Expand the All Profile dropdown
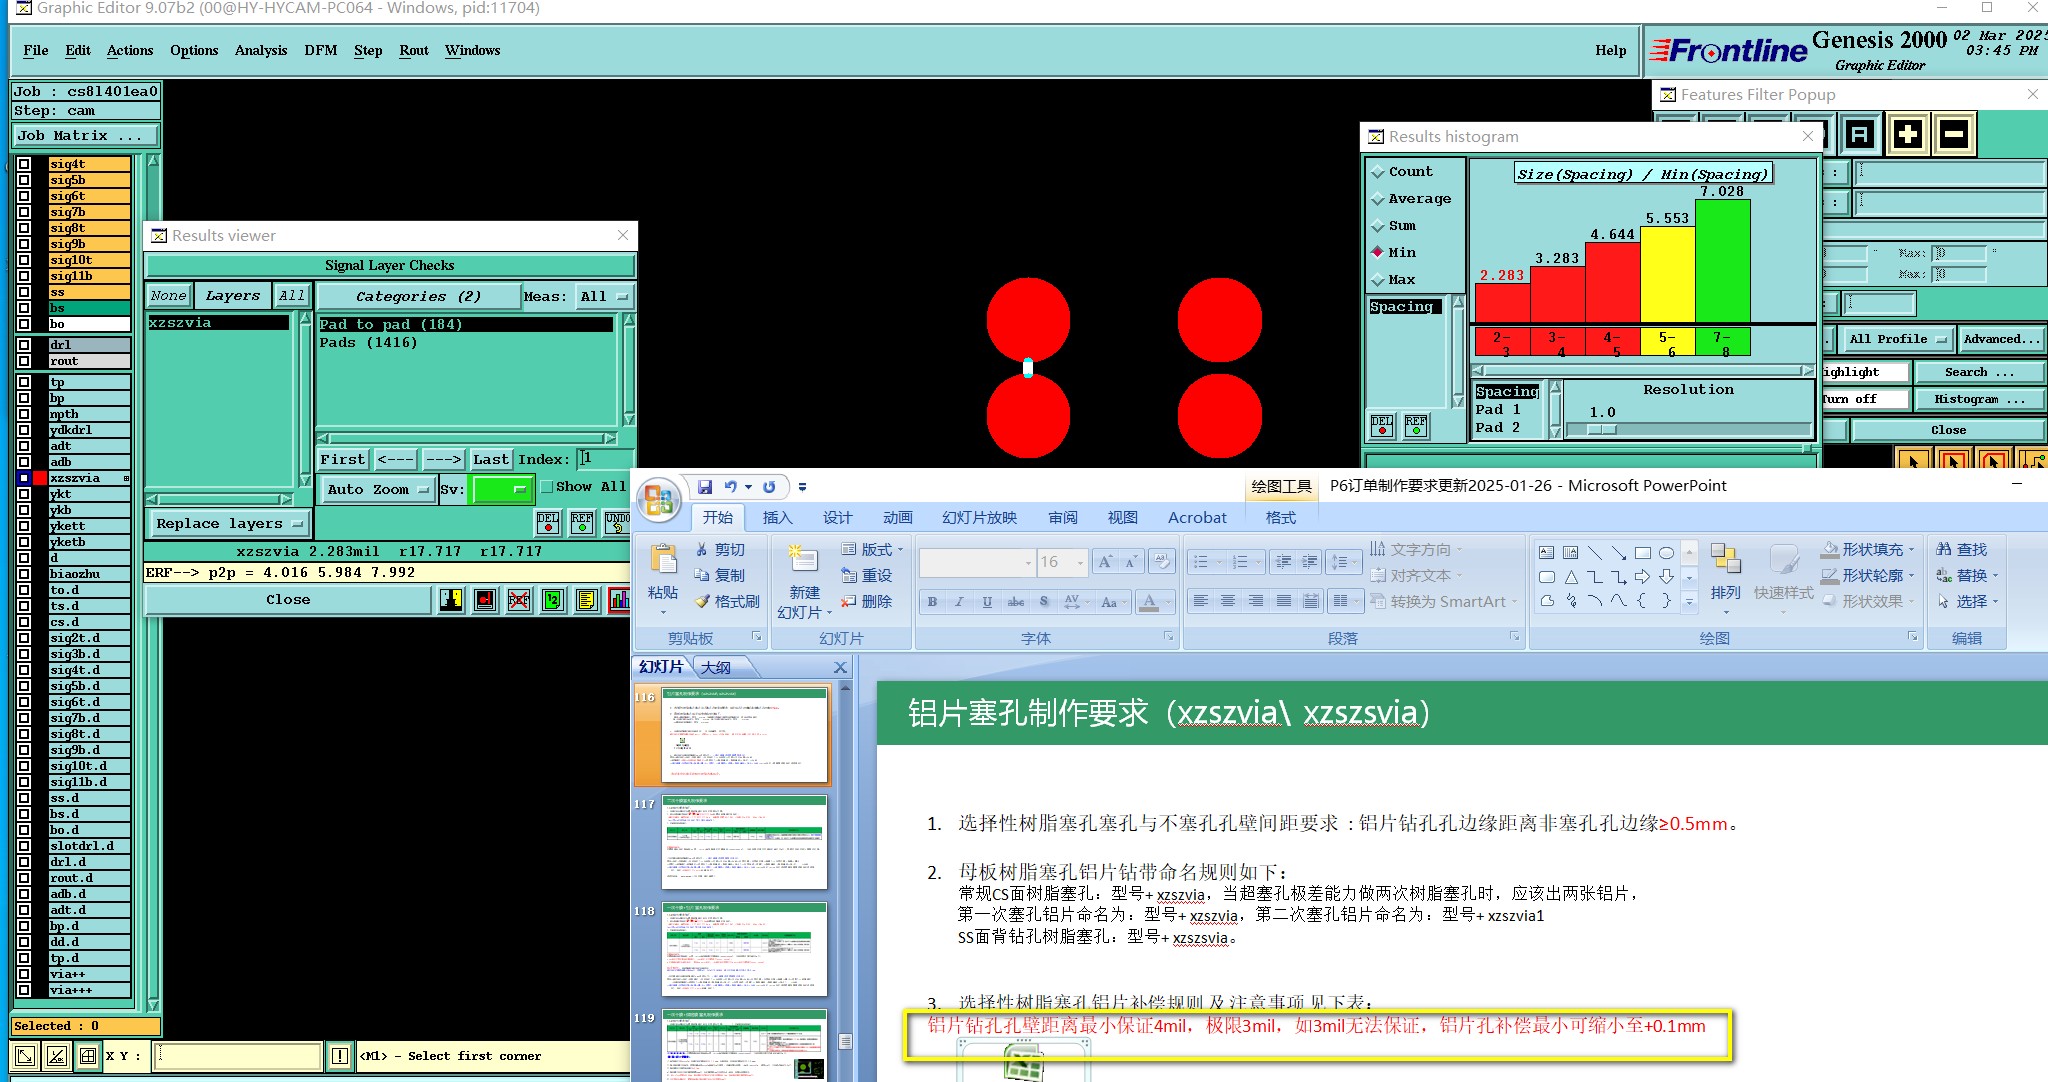Viewport: 2048px width, 1082px height. 1897,339
